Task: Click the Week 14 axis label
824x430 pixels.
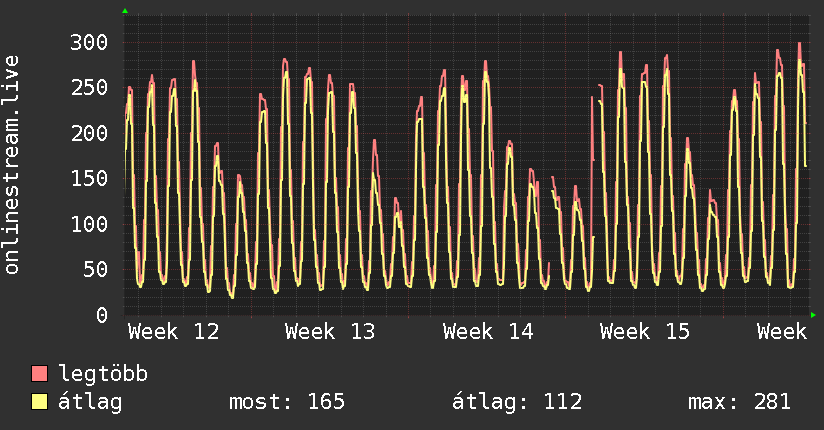Action: pos(488,332)
